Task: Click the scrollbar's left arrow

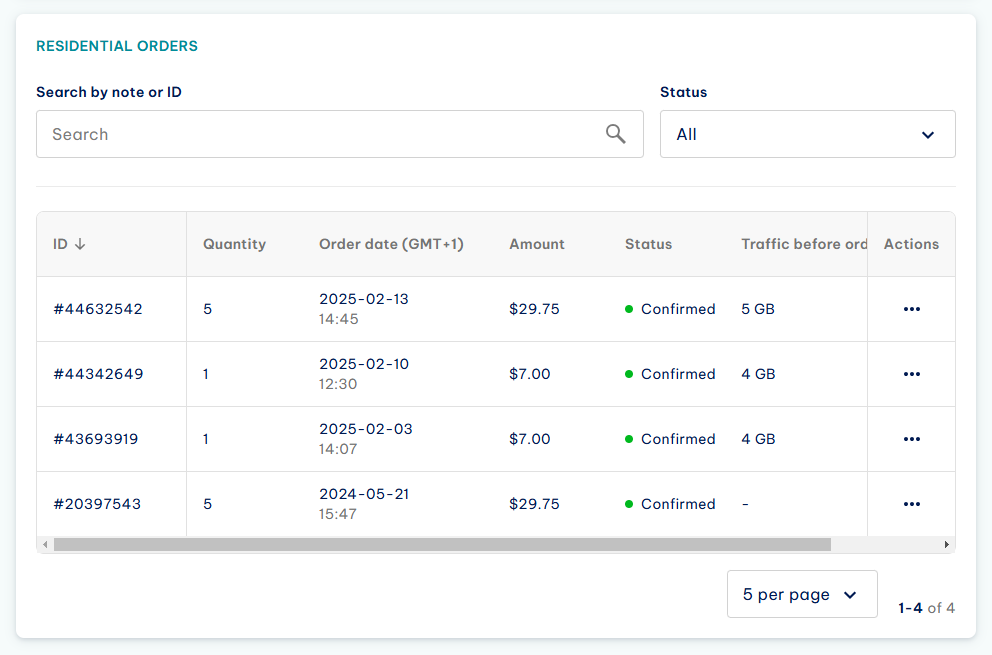Action: pyautogui.click(x=45, y=544)
